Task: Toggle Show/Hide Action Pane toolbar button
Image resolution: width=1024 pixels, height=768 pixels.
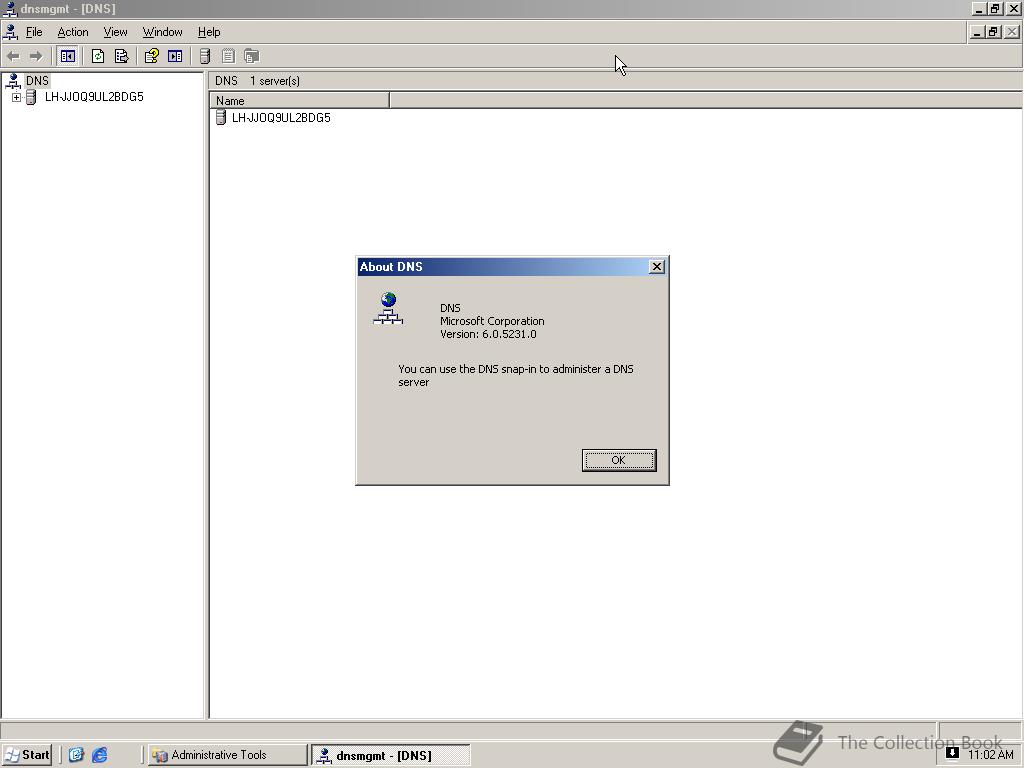Action: pyautogui.click(x=175, y=56)
